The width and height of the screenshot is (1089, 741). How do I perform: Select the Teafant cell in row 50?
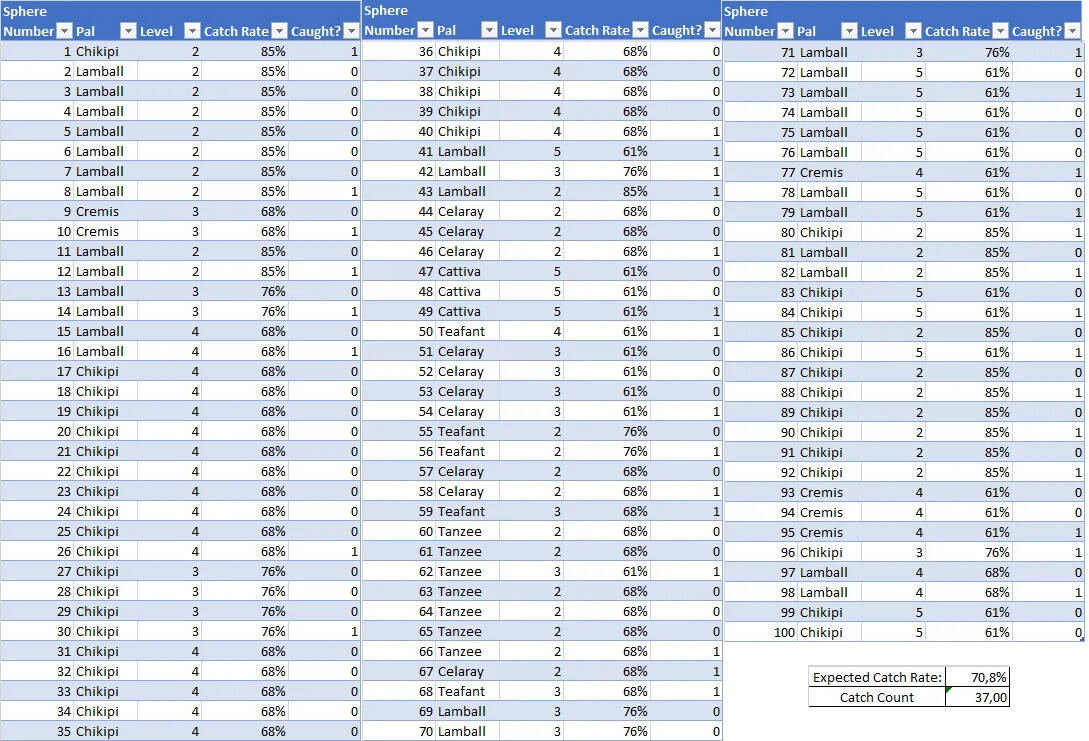tap(467, 331)
